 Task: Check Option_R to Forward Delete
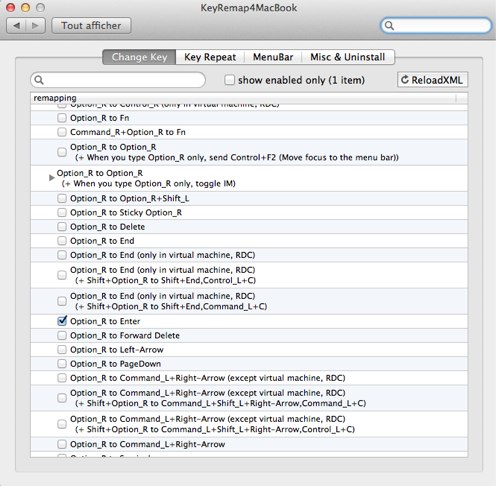[62, 336]
